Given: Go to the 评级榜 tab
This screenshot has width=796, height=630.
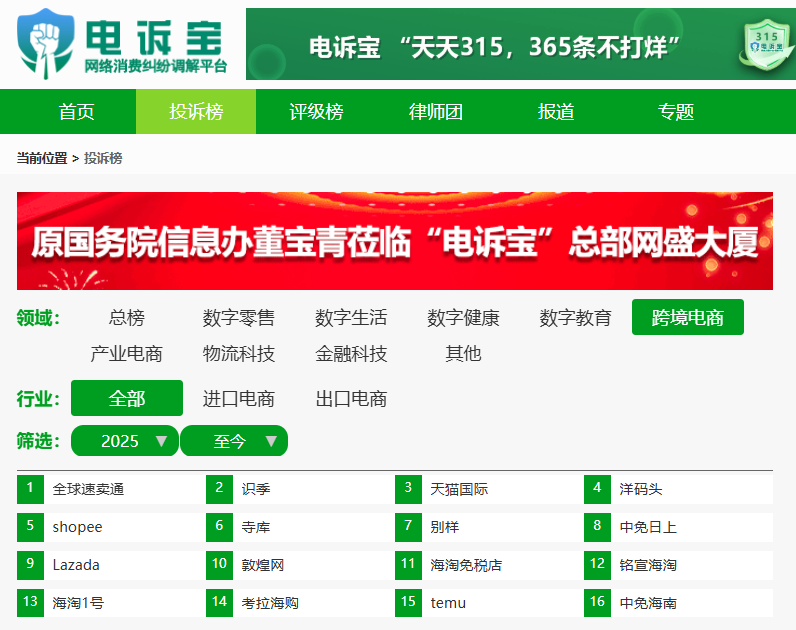Looking at the screenshot, I should 316,112.
